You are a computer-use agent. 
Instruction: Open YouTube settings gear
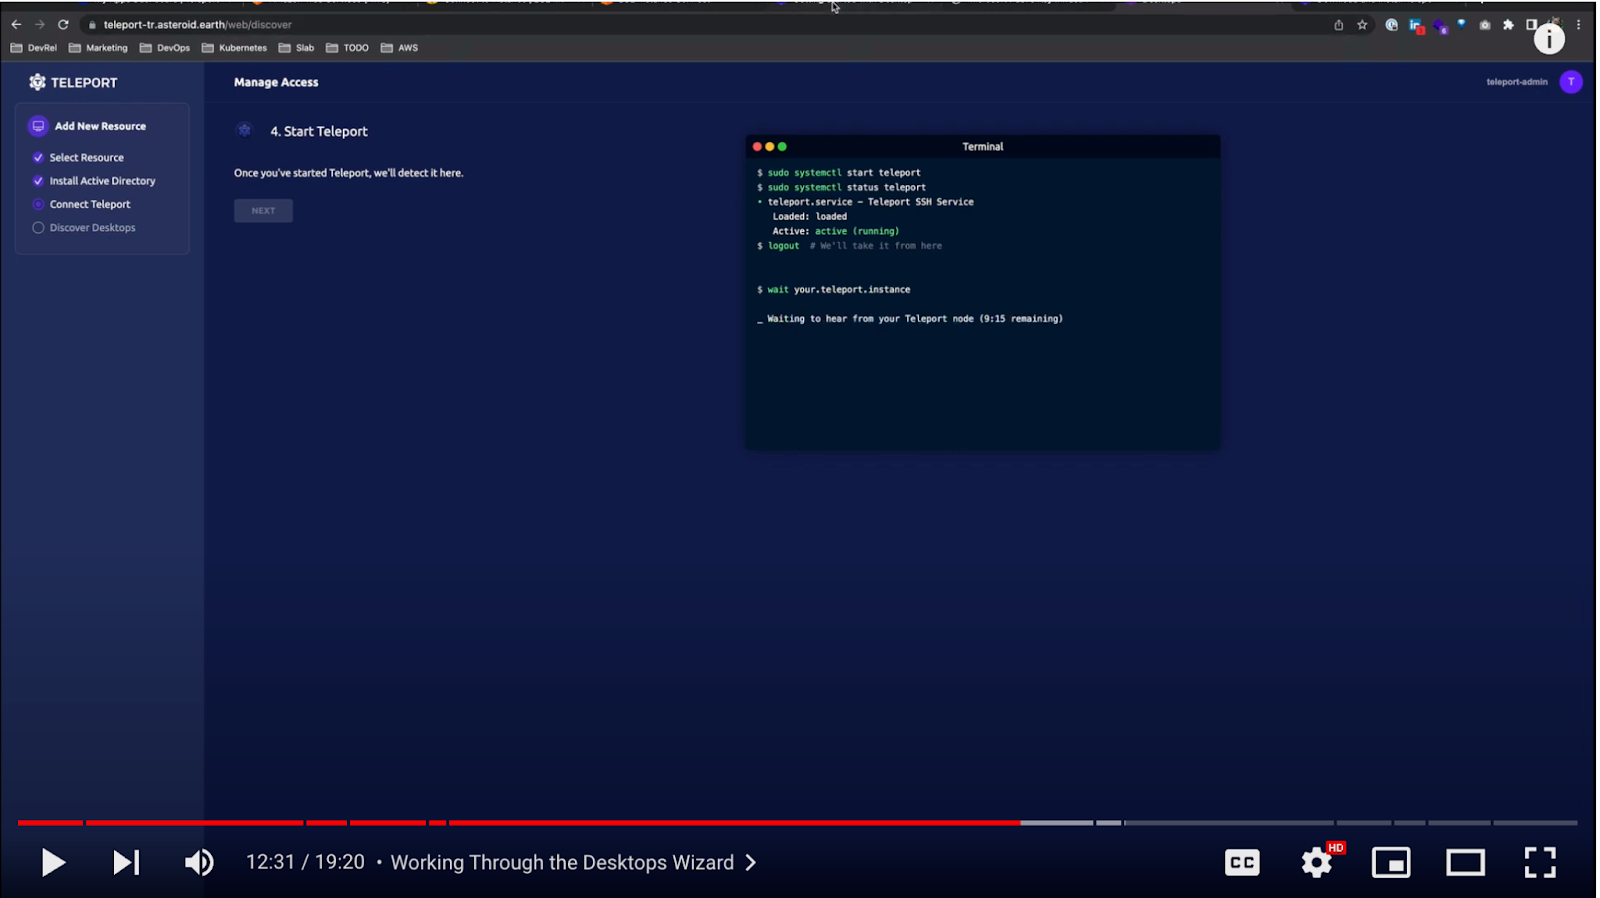point(1317,862)
